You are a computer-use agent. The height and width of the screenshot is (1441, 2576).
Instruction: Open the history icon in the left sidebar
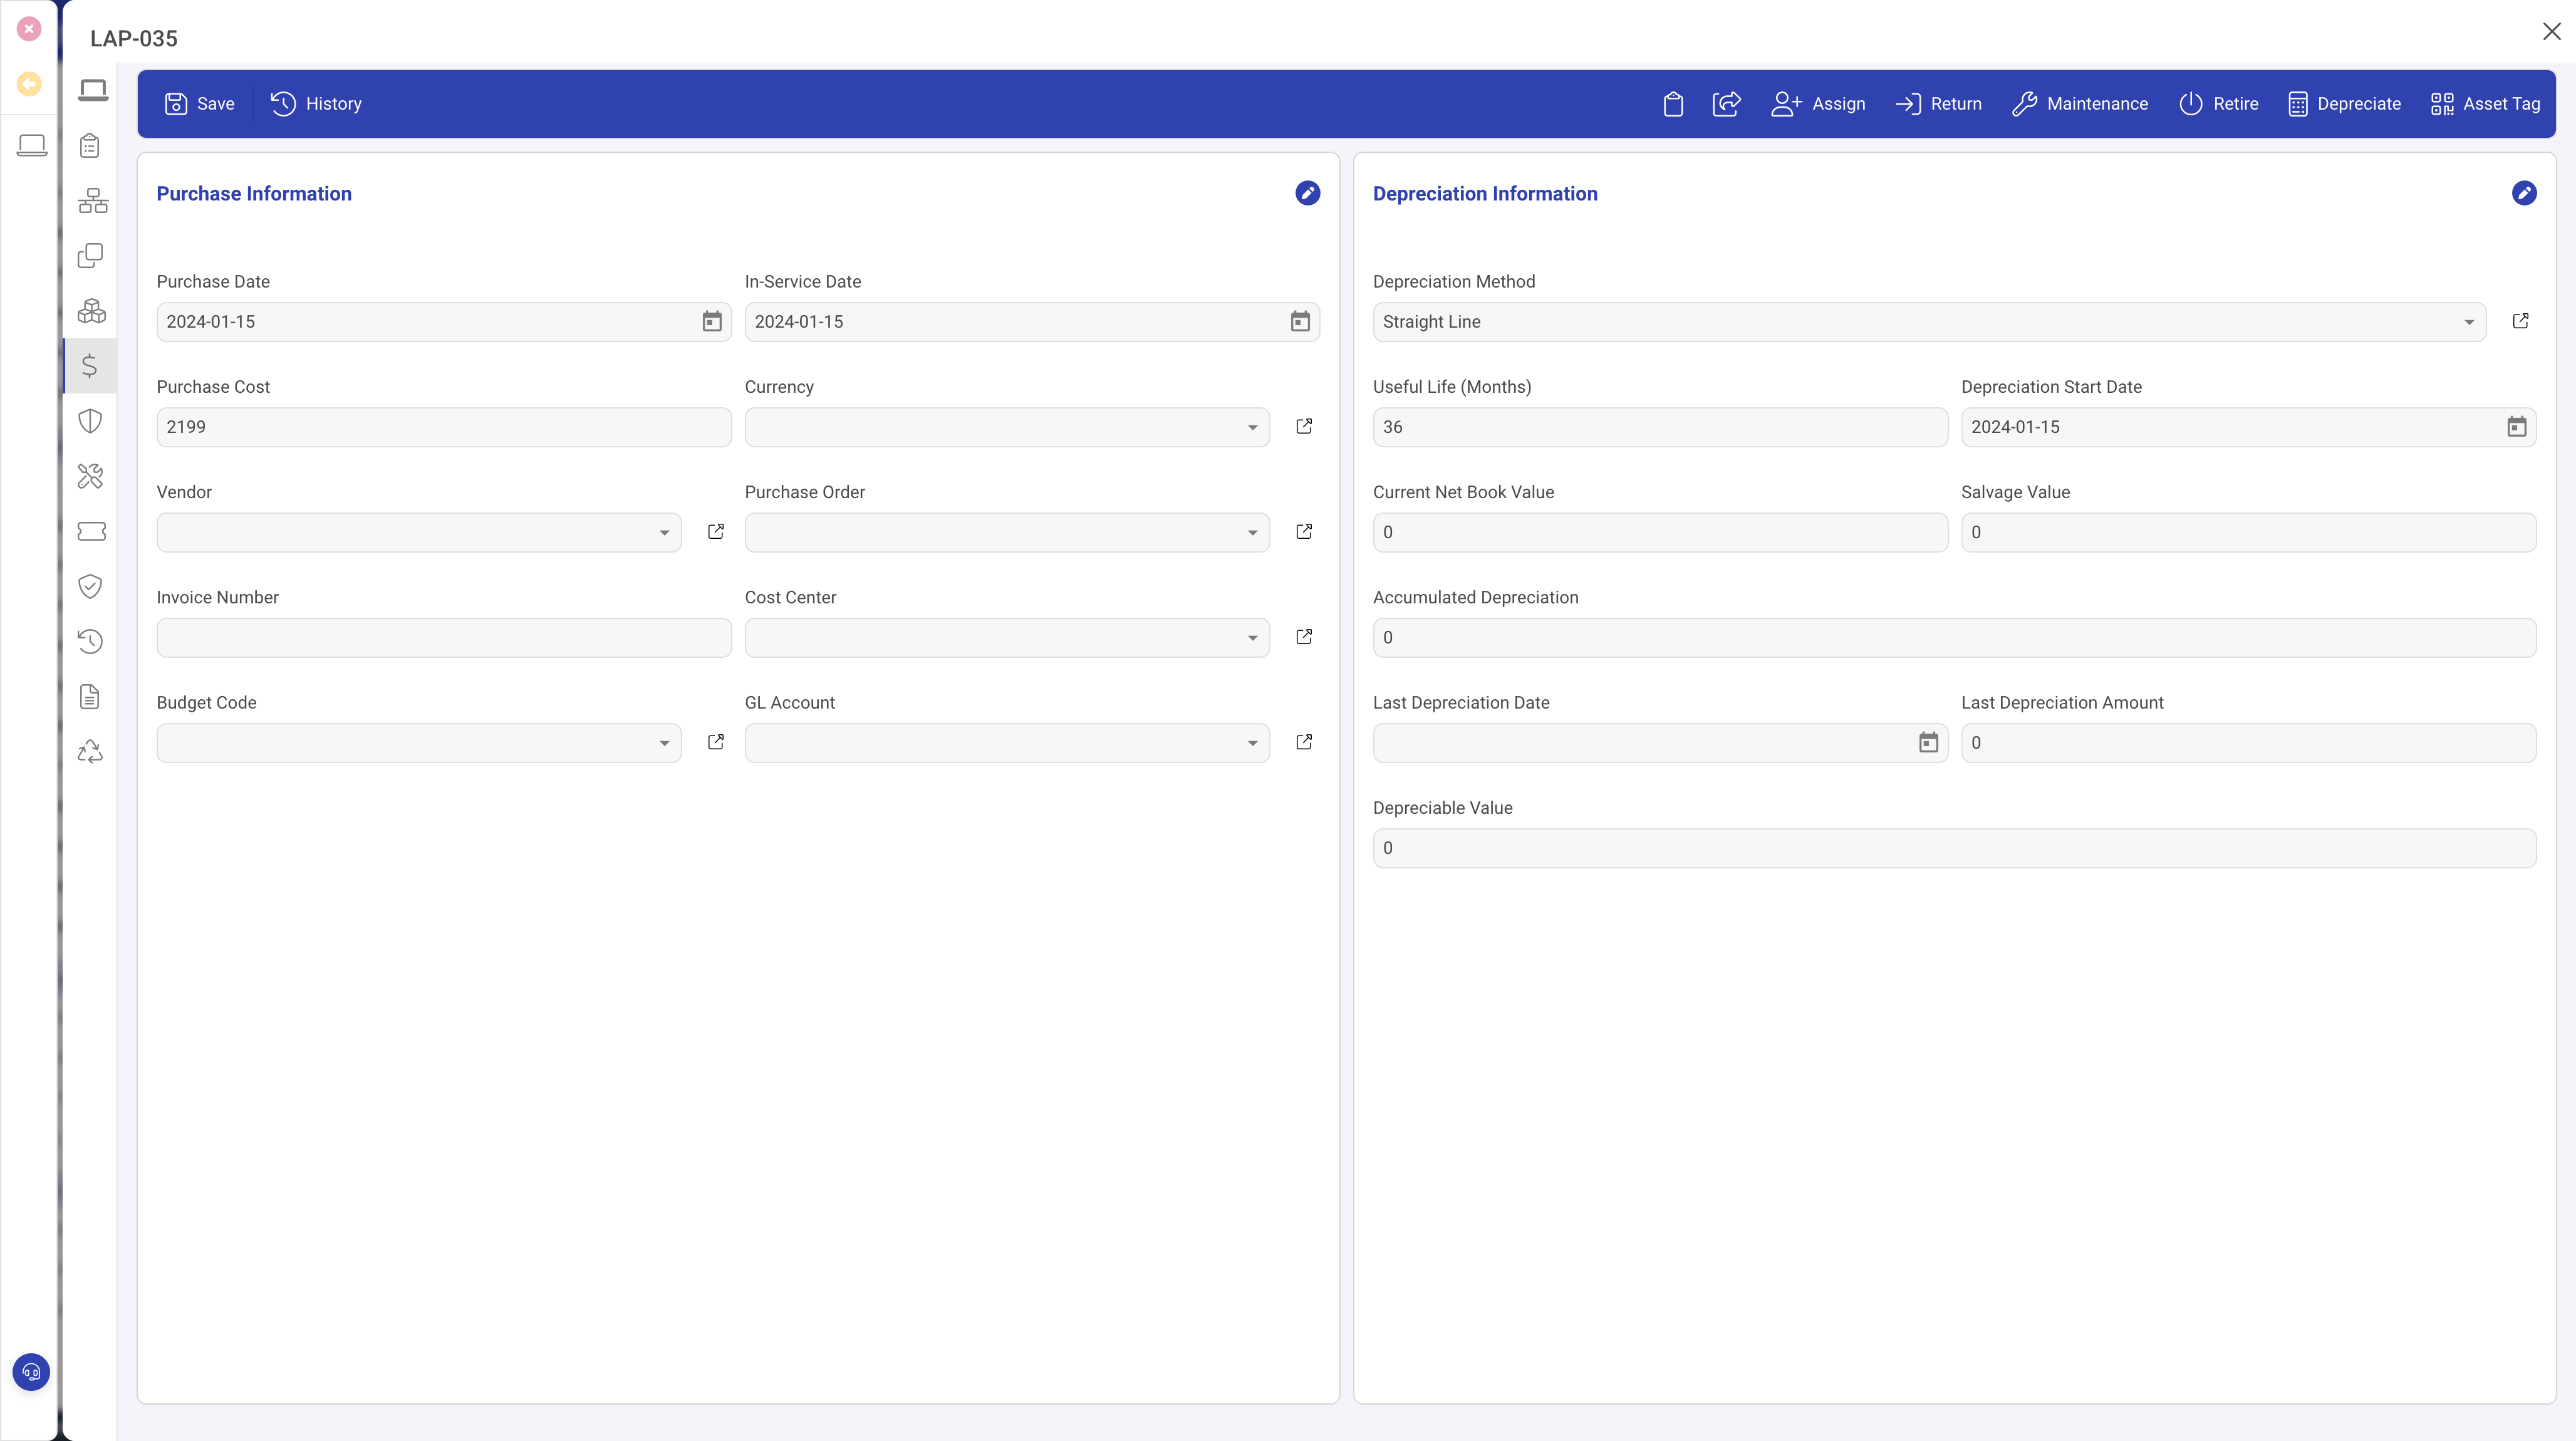(91, 641)
